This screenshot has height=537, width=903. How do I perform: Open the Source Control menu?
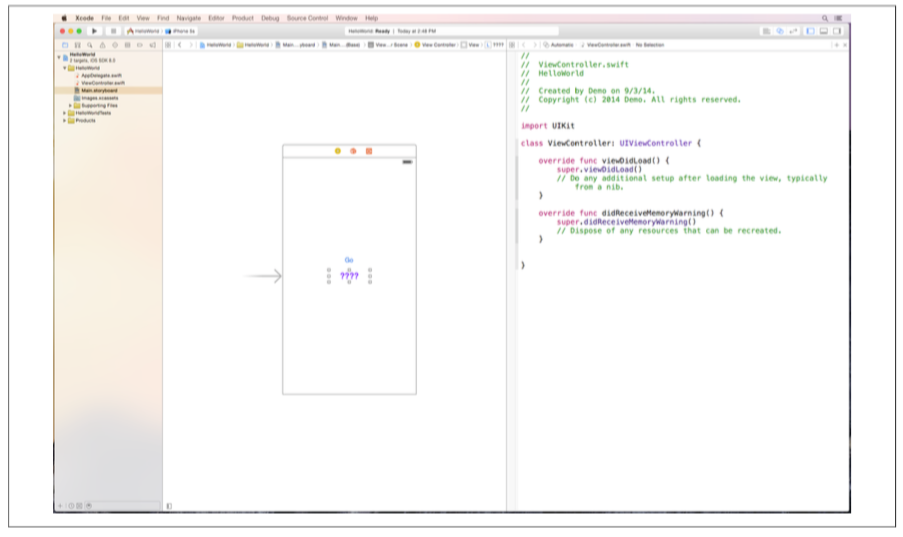308,18
